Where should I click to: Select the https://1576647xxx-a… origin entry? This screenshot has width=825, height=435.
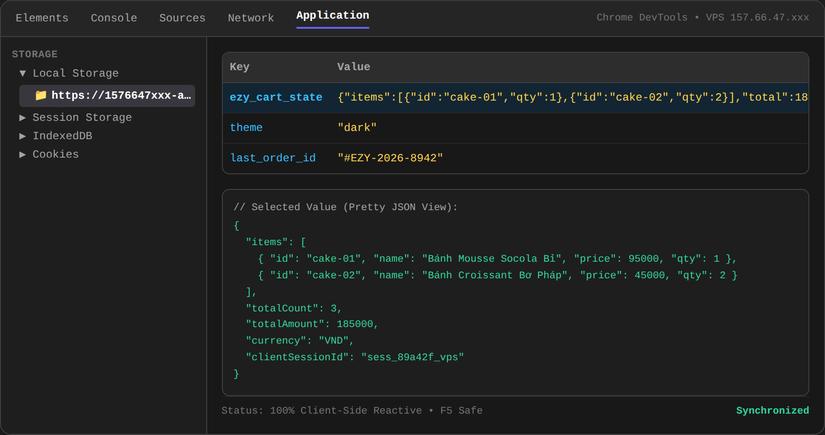(x=107, y=96)
